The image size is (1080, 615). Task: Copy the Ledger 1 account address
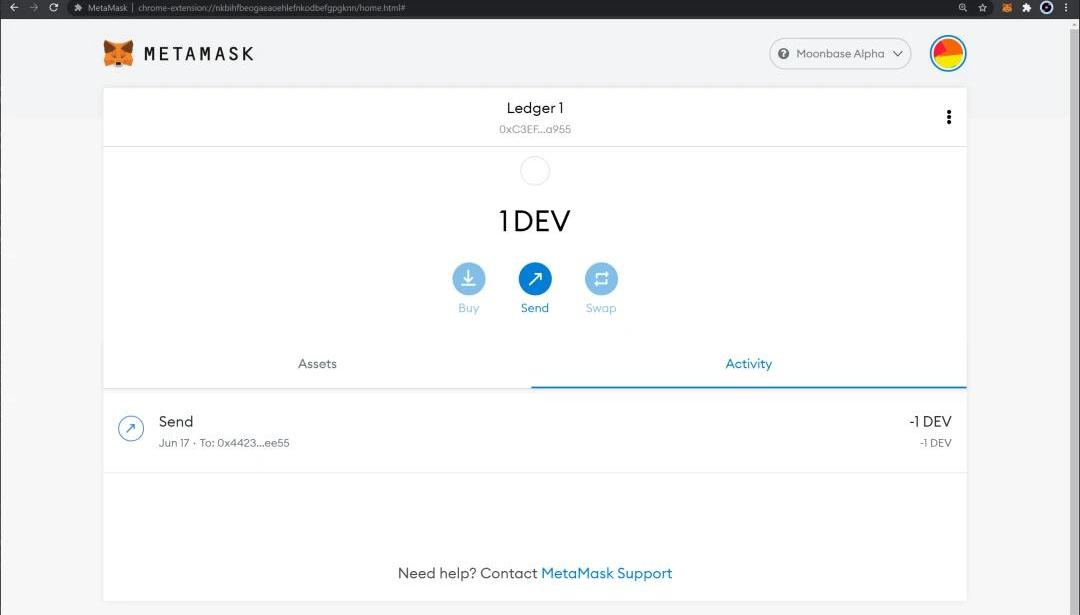point(535,129)
